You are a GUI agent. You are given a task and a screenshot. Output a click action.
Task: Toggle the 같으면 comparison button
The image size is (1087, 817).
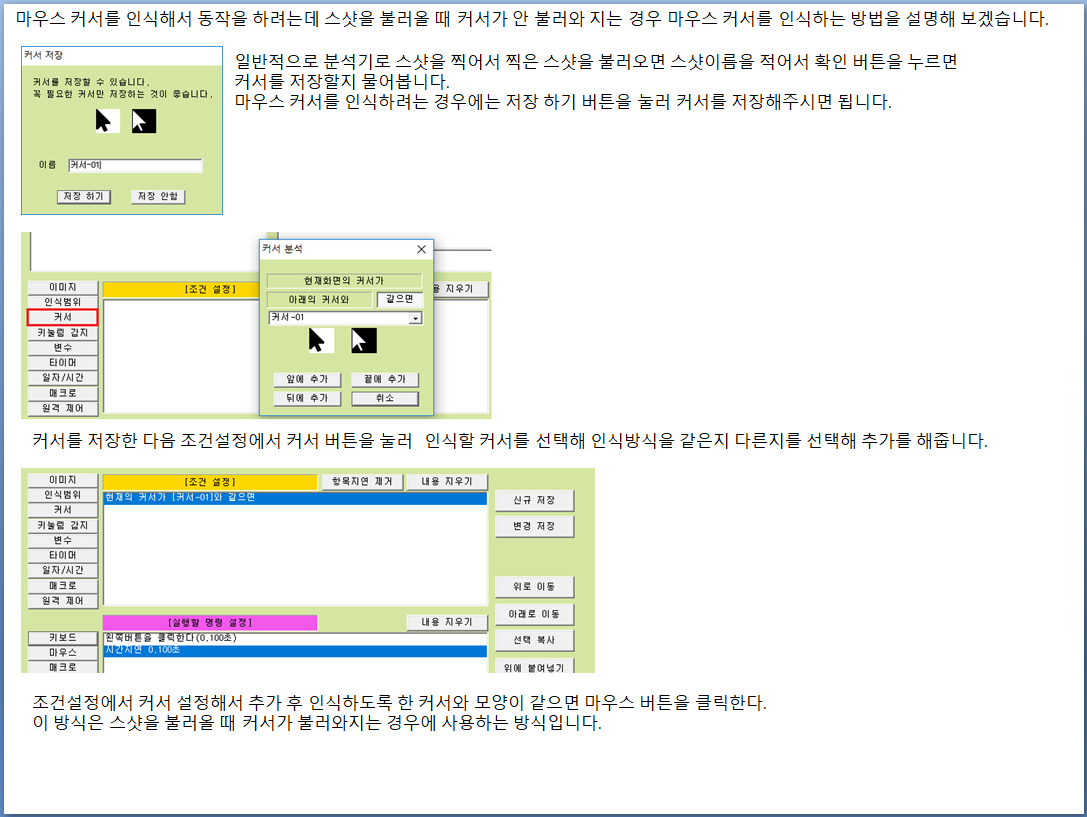click(x=399, y=299)
